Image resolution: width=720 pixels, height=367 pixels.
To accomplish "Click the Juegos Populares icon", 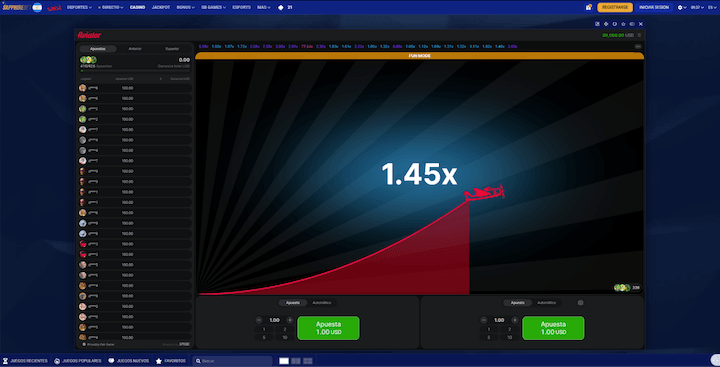I will pos(57,361).
